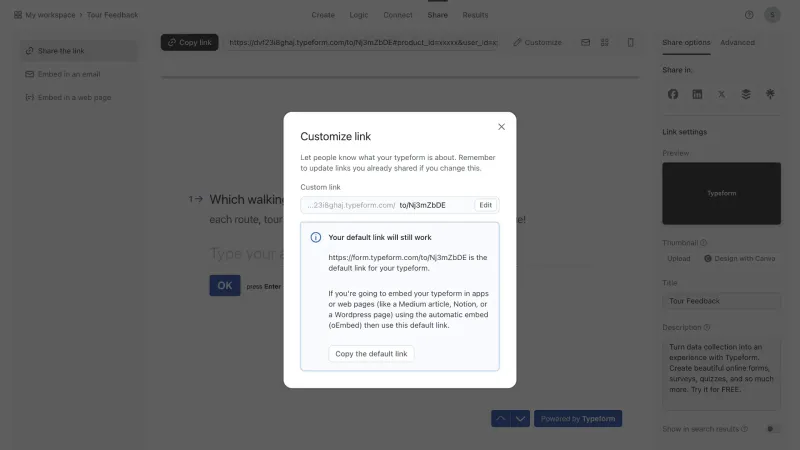The width and height of the screenshot is (800, 450).
Task: Share via Linktree asterisk icon
Action: coord(770,94)
